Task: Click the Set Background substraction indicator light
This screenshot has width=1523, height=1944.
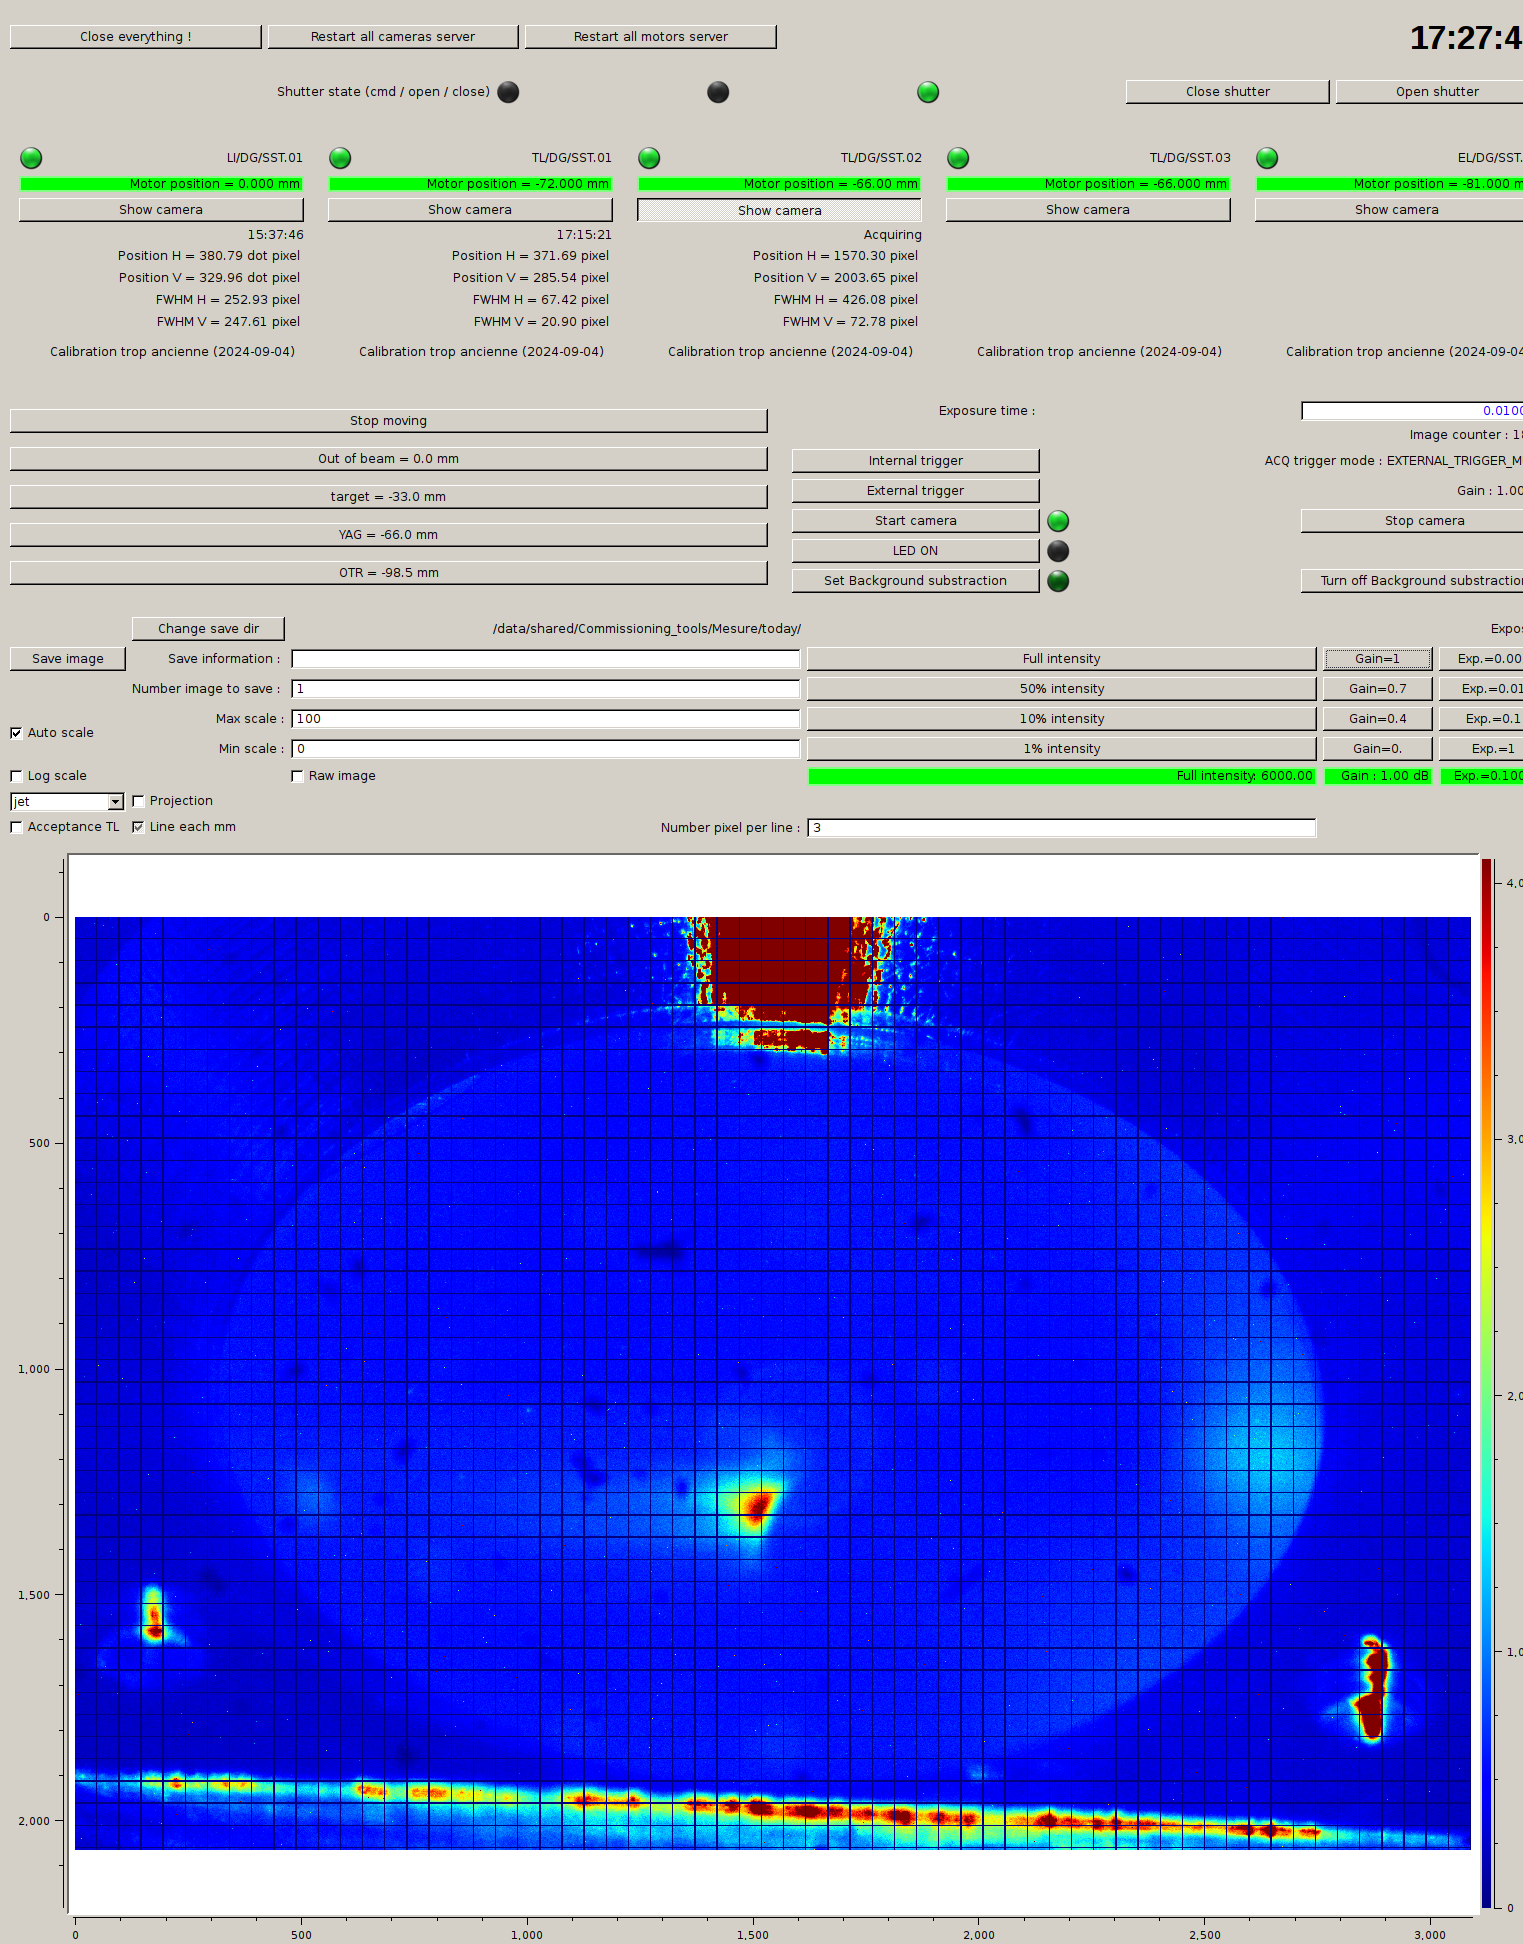Action: [1058, 581]
